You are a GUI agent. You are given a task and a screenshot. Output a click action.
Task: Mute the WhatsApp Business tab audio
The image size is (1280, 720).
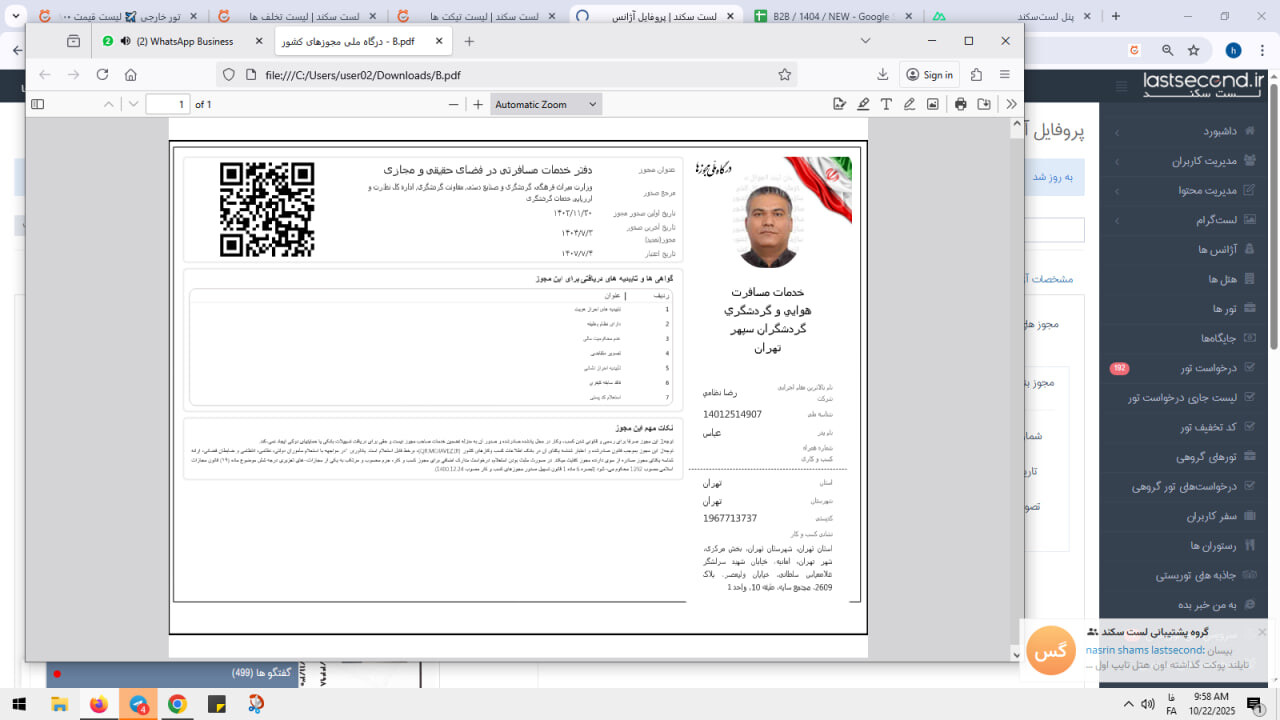[x=125, y=41]
